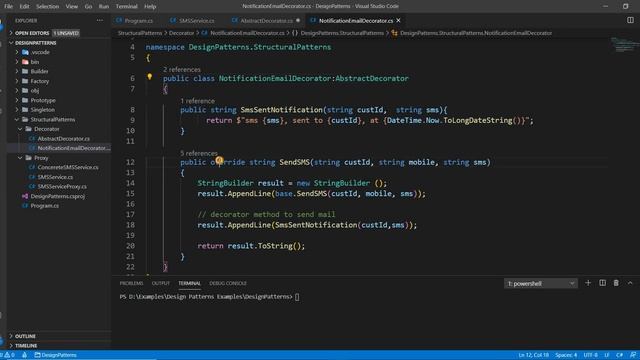Click the flame icon in status bar
This screenshot has height=360, width=640.
click(24, 355)
